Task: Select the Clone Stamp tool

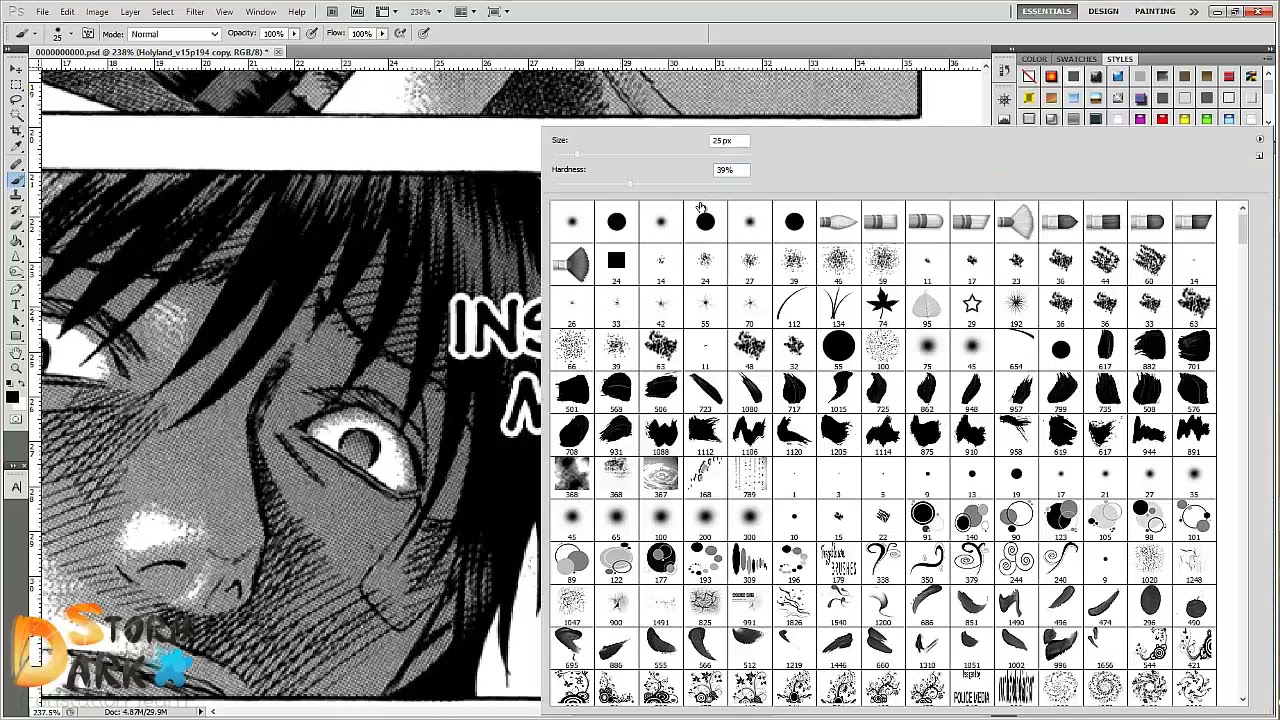Action: [x=16, y=195]
